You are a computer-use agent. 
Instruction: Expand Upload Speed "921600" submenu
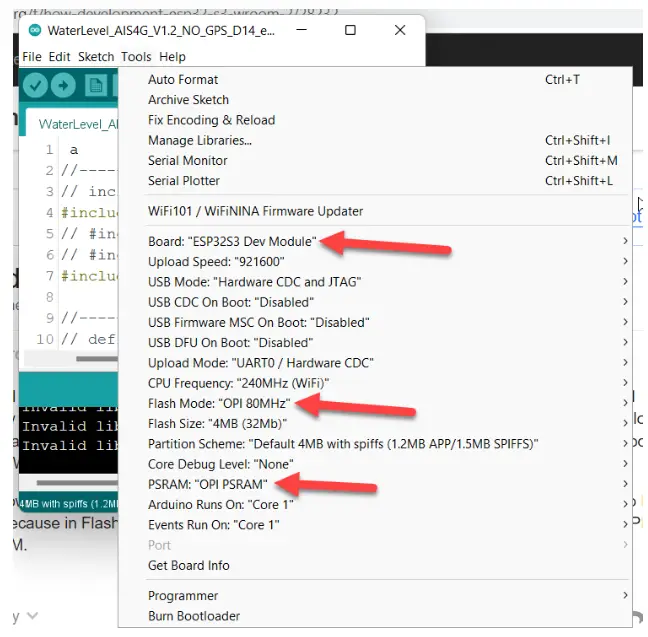[x=375, y=262]
